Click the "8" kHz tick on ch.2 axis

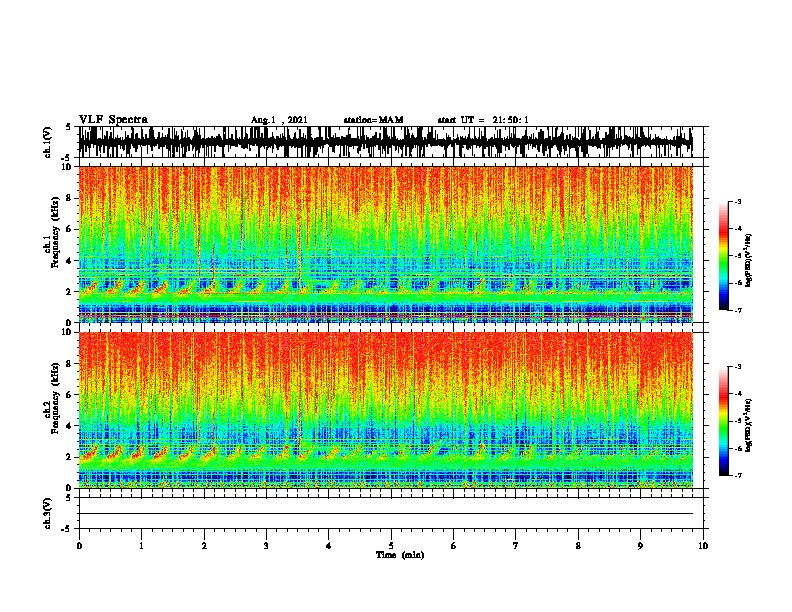point(70,364)
